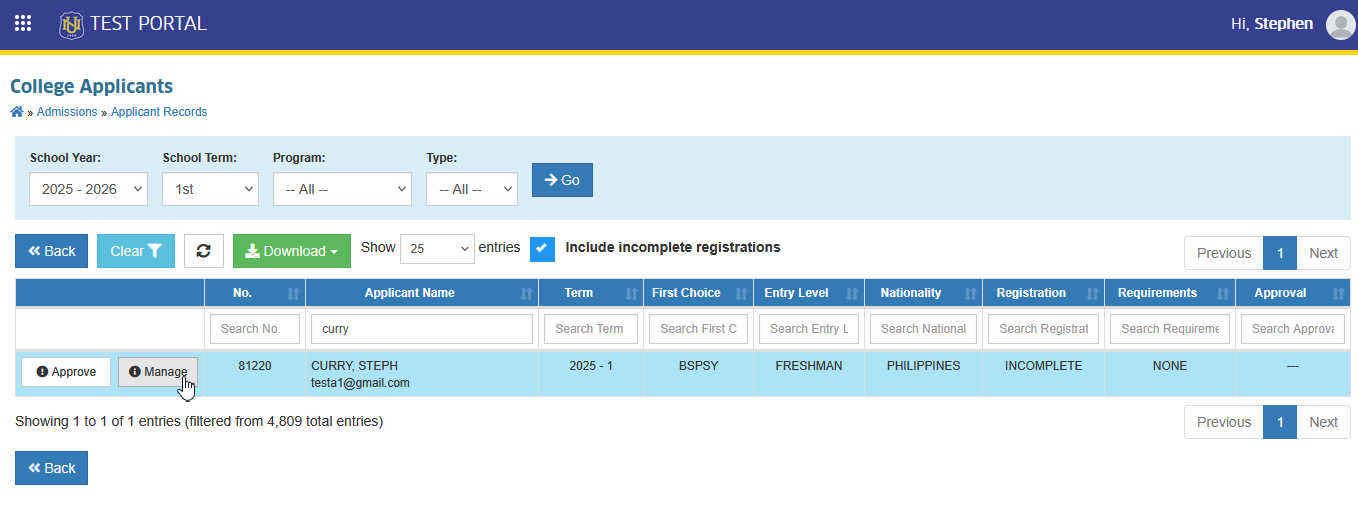This screenshot has width=1358, height=507.
Task: Select page 1 in bottom pagination
Action: [1280, 422]
